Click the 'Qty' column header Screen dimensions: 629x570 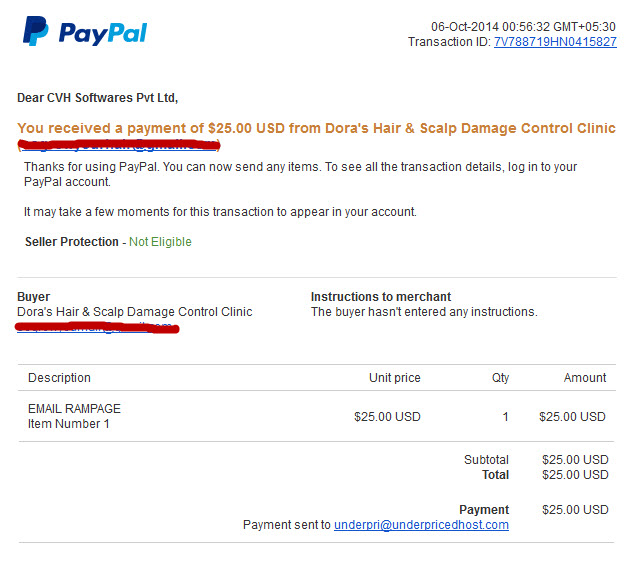coord(500,378)
